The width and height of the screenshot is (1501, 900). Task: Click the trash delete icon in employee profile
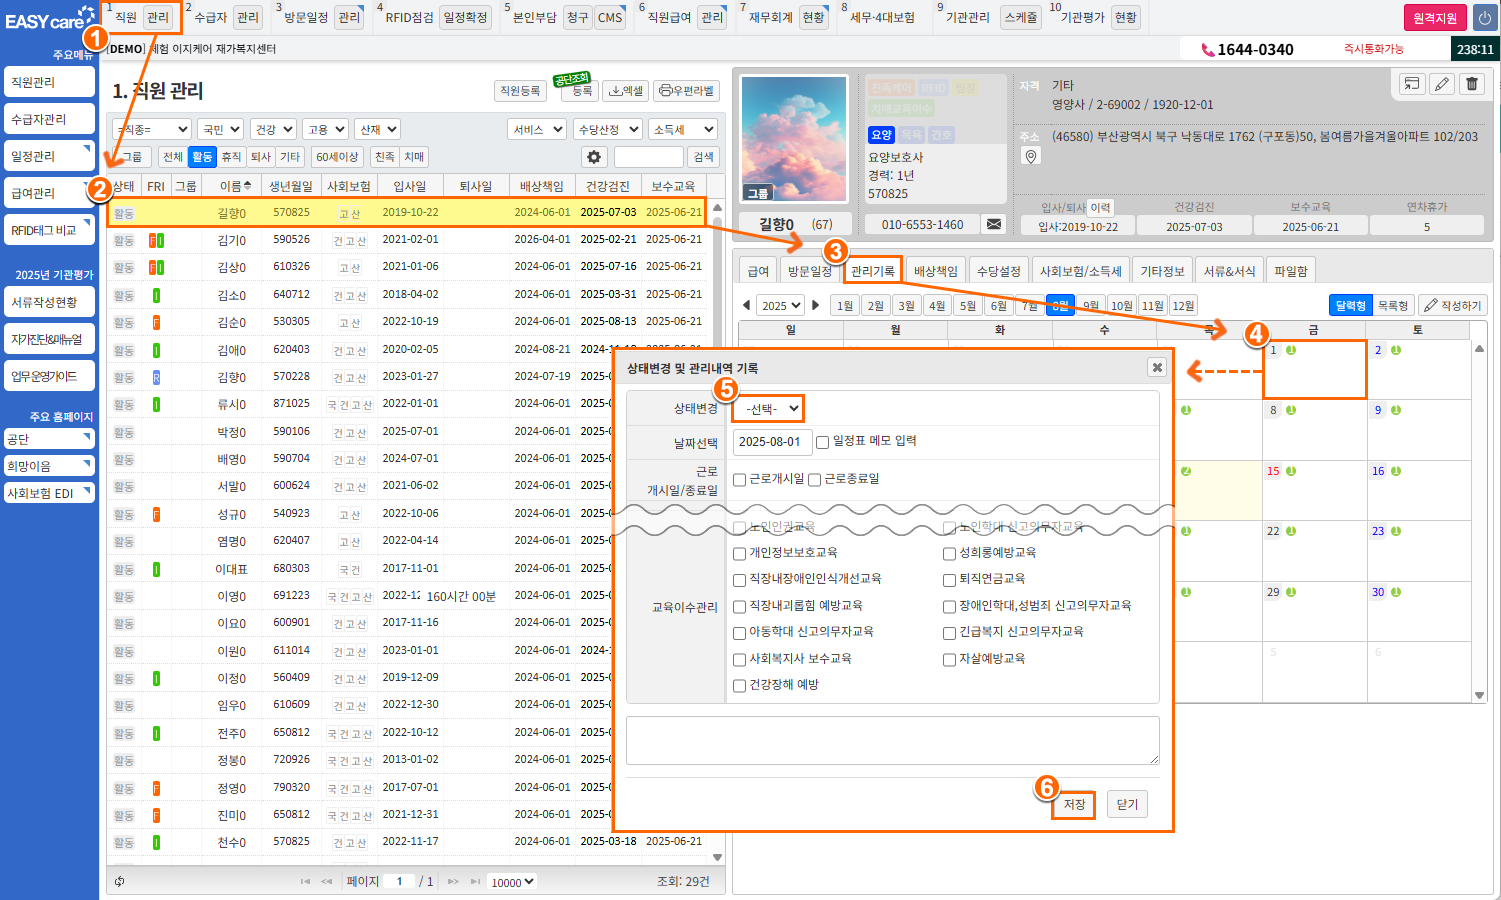[x=1472, y=84]
